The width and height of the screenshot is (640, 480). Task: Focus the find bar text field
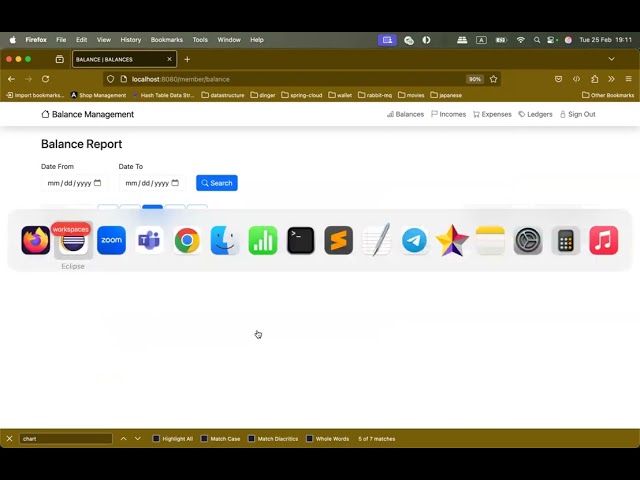point(66,438)
